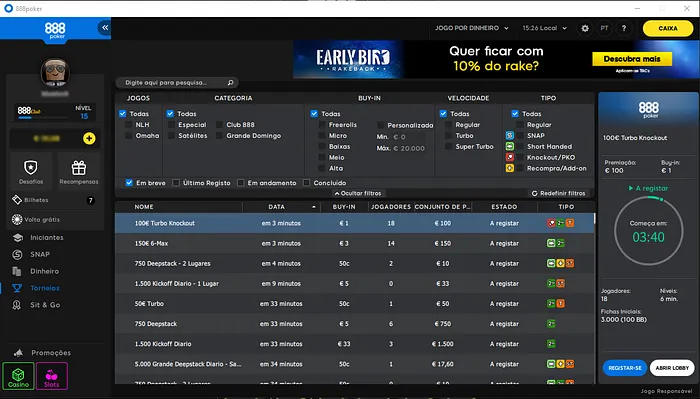This screenshot has height=399, width=700.
Task: Collapse filters with Ocultar filtros
Action: click(x=358, y=193)
